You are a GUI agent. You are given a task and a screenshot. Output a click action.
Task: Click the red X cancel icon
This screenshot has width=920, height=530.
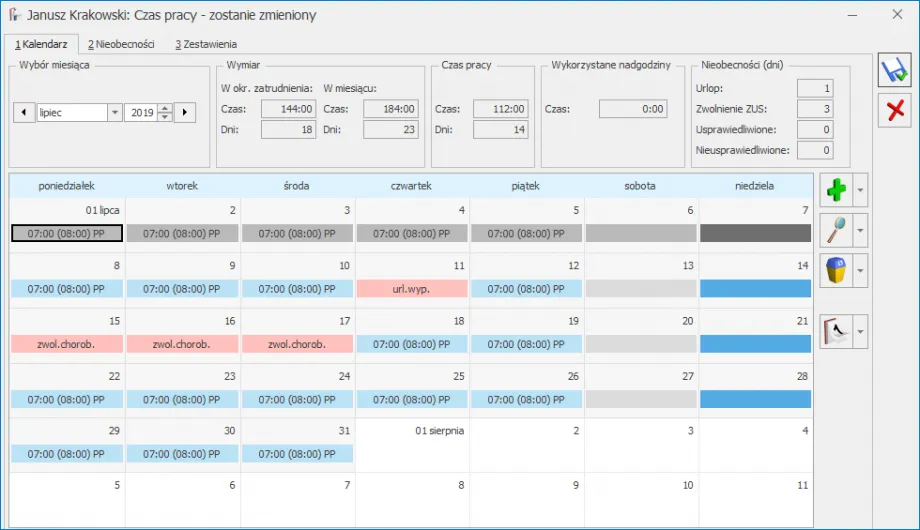tap(893, 110)
